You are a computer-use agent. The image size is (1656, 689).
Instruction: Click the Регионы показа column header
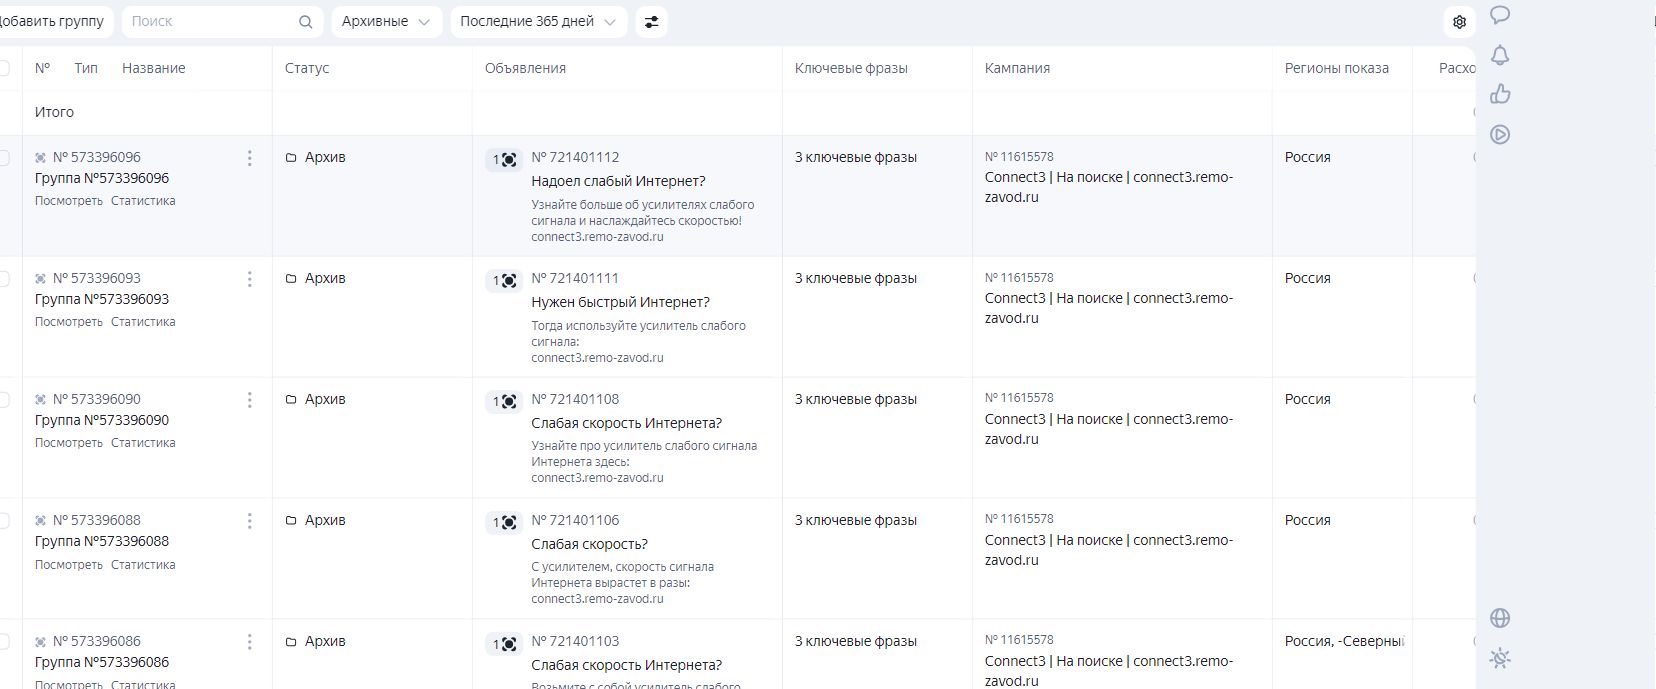coord(1336,68)
